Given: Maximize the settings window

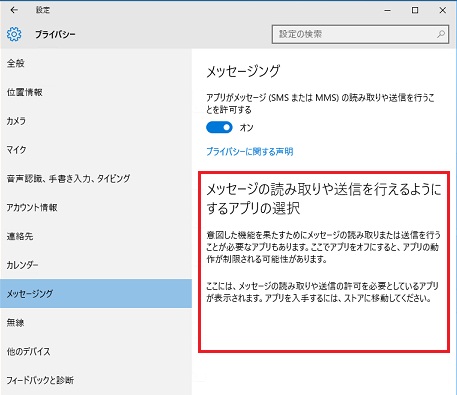Looking at the screenshot, I should point(415,10).
